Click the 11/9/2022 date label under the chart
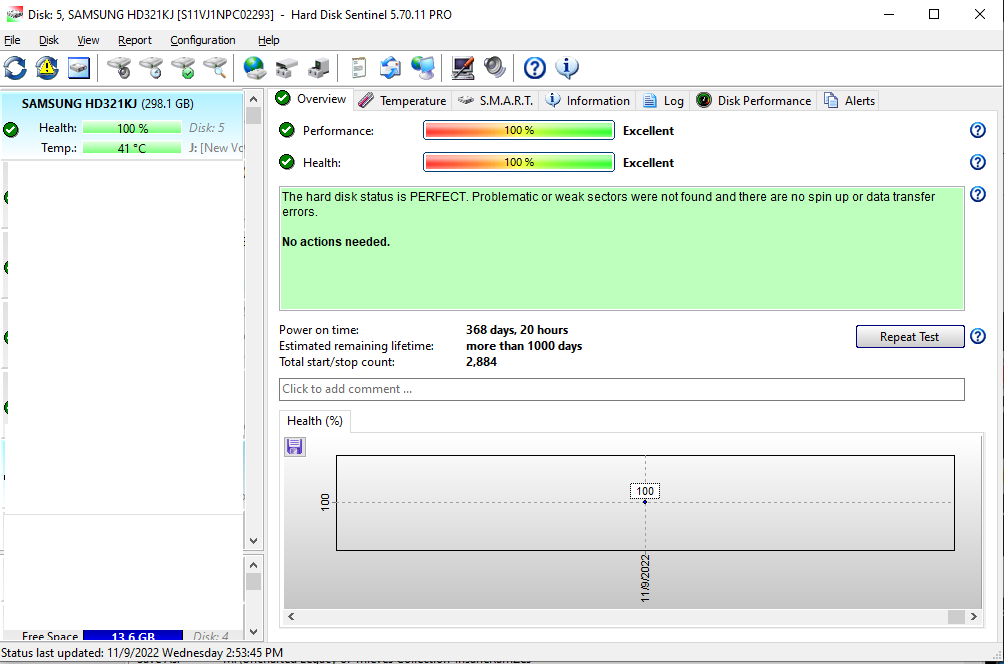Image resolution: width=1004 pixels, height=664 pixels. 645,578
